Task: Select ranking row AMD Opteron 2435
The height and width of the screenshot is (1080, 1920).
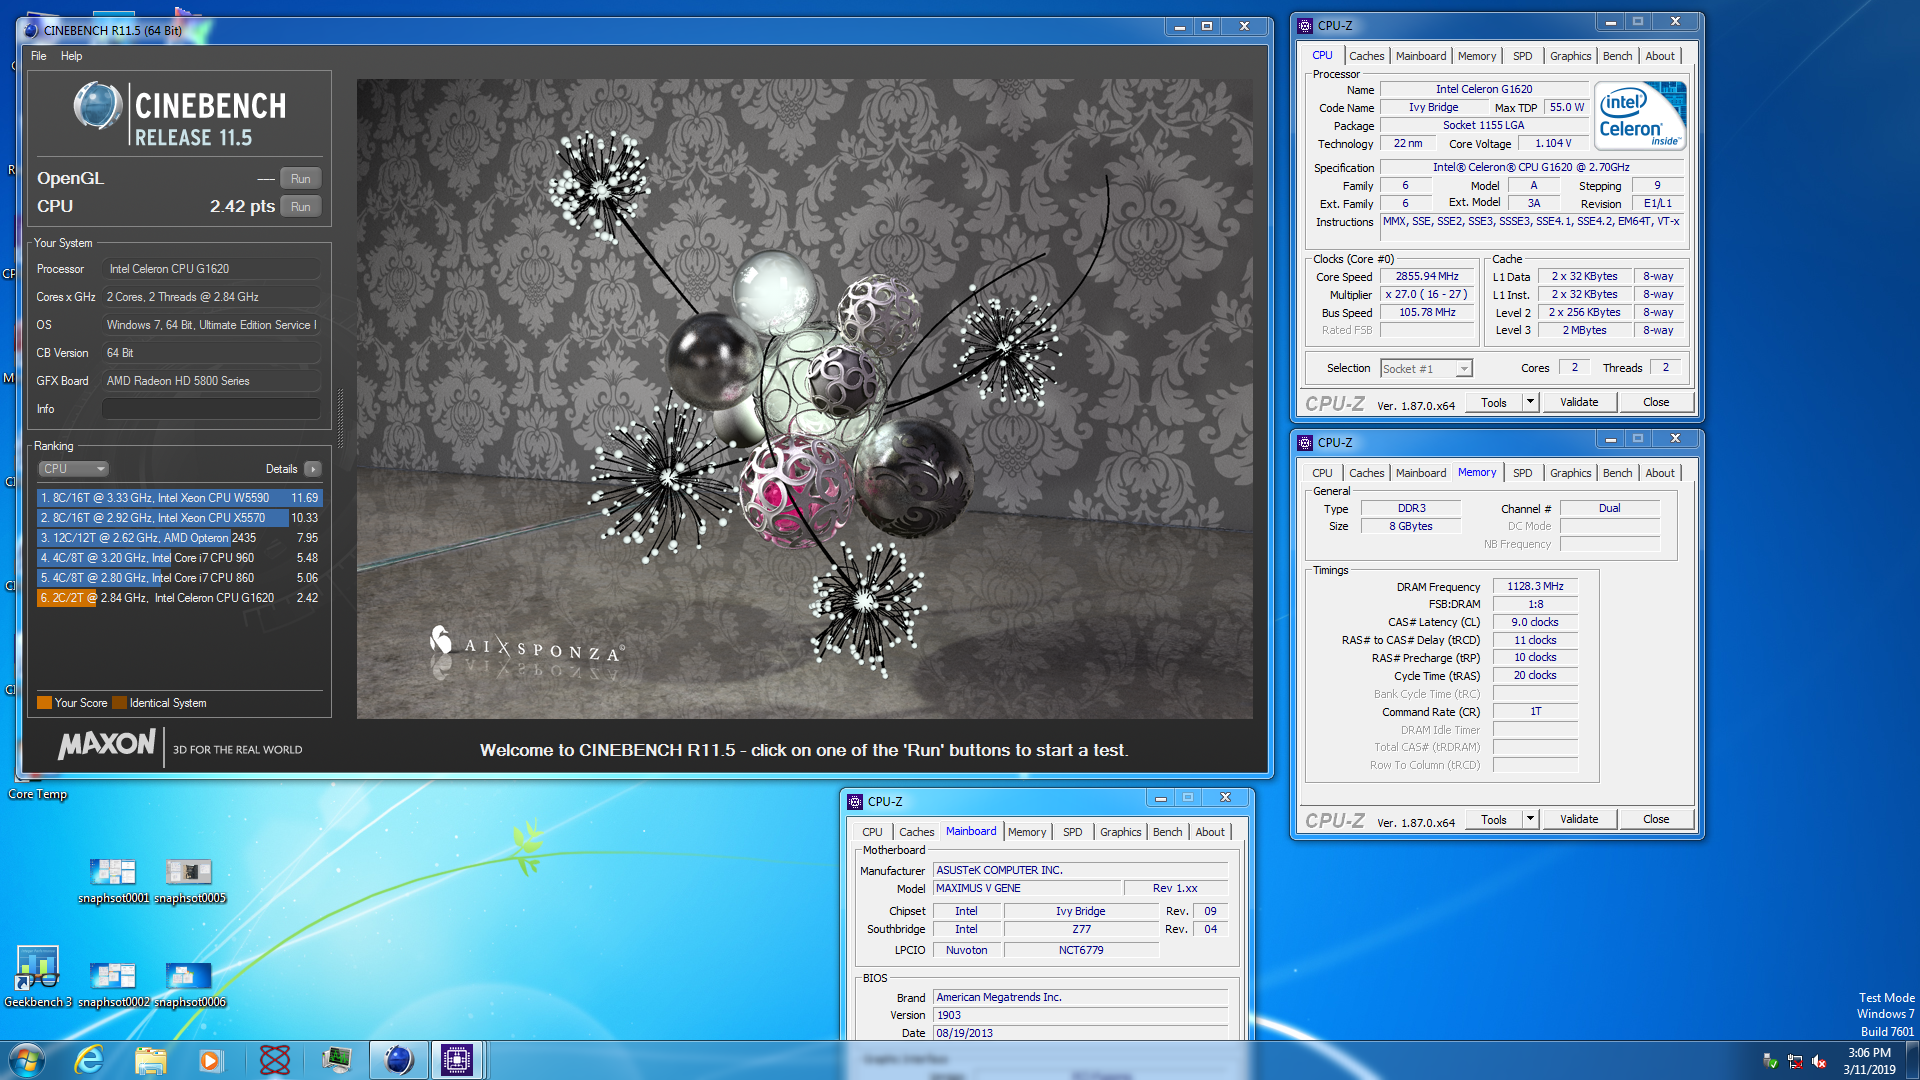Action: pos(180,538)
